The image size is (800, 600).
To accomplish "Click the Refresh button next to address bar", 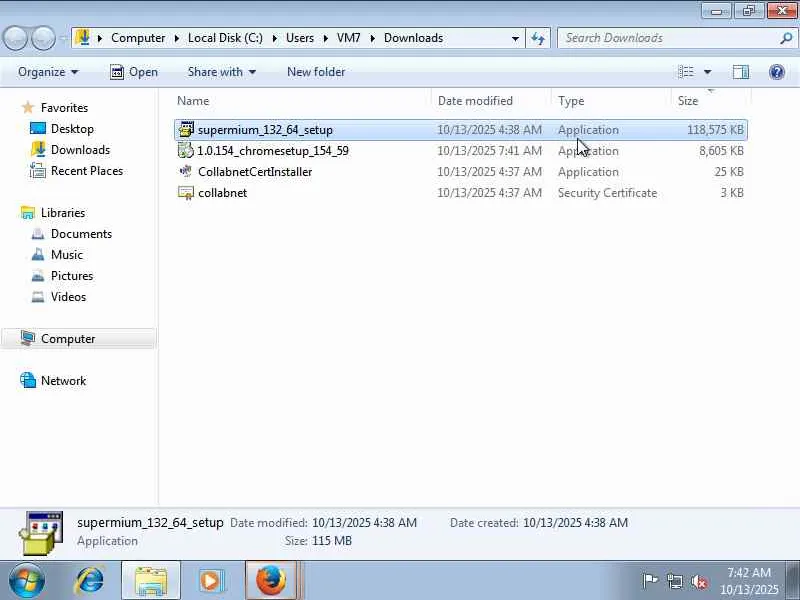I will point(538,38).
